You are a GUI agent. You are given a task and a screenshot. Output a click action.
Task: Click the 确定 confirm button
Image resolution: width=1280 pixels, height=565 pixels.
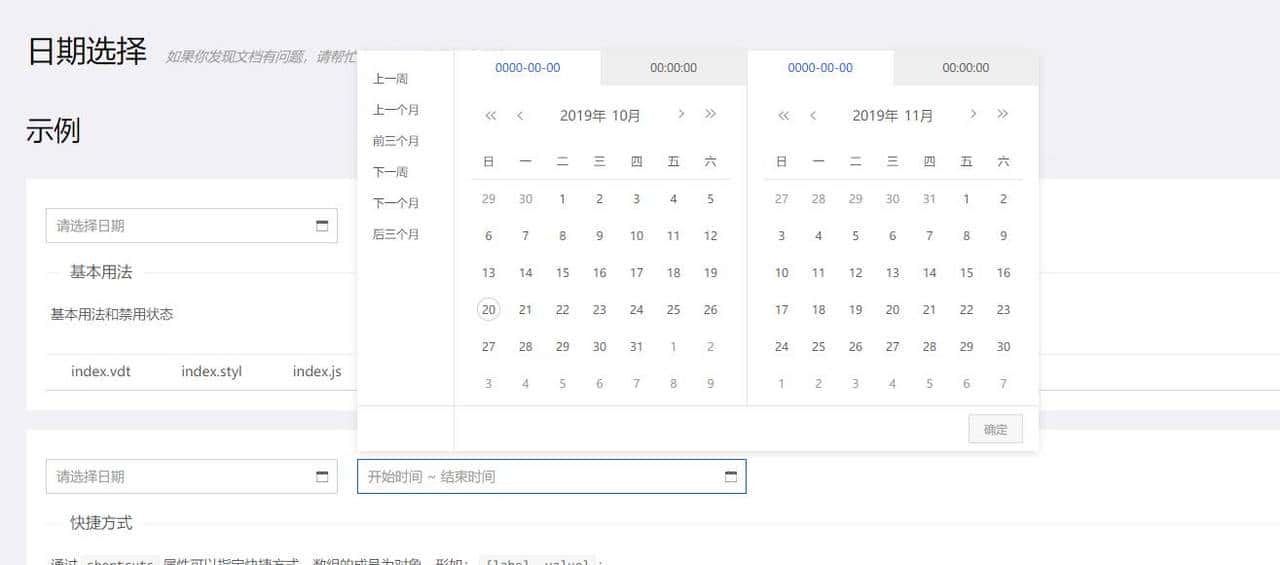996,429
